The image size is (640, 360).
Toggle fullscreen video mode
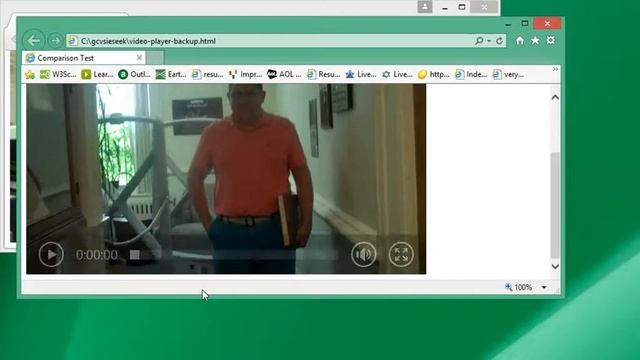(x=401, y=254)
